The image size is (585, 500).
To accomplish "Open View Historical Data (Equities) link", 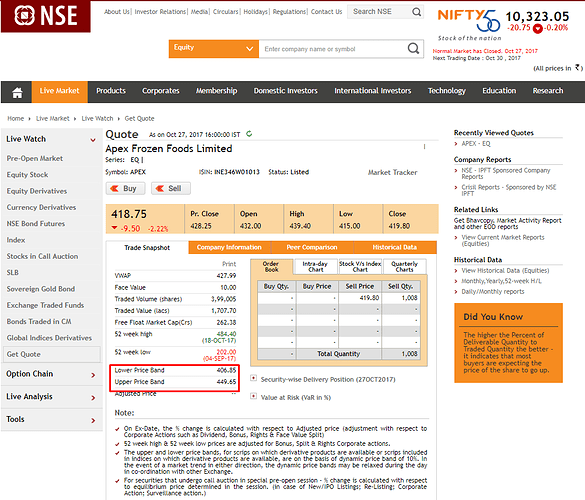I will coord(505,271).
